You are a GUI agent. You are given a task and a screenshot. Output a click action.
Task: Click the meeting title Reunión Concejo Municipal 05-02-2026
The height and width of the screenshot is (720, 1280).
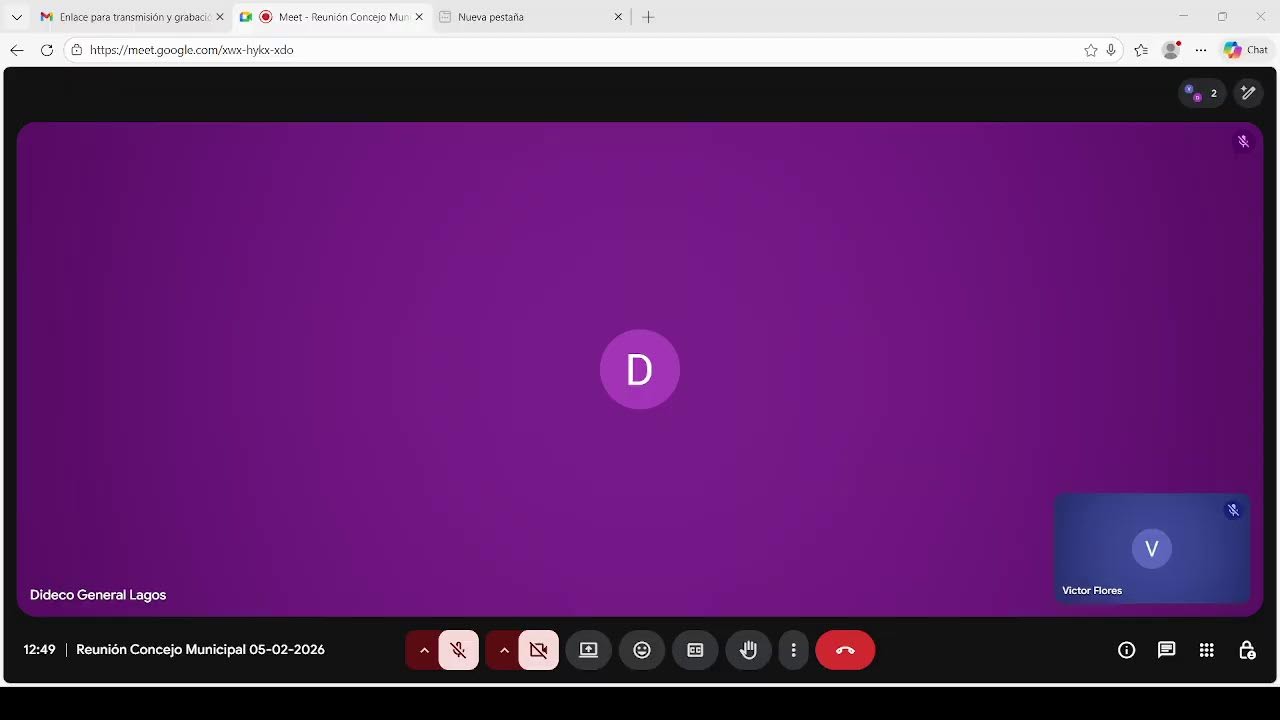tap(200, 649)
